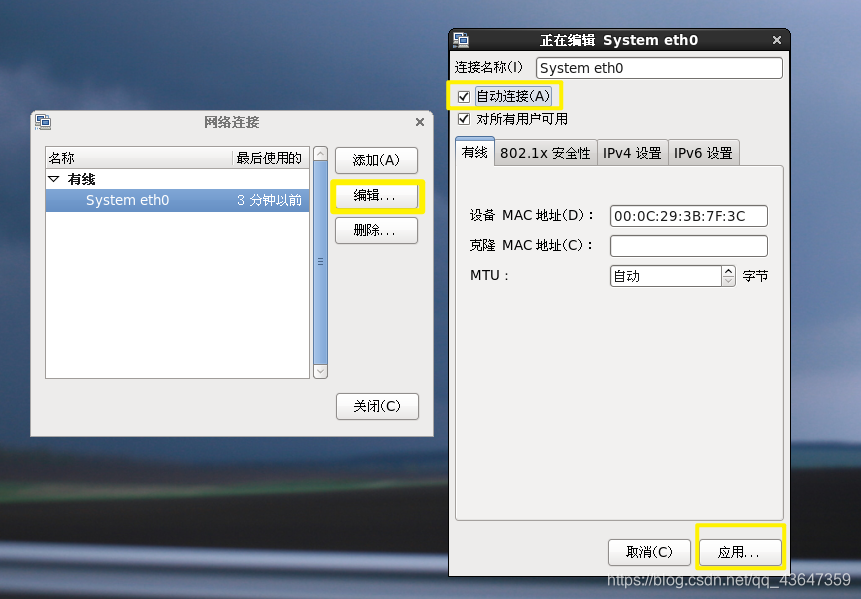Click the connection list scrollbar thumb
The height and width of the screenshot is (599, 861).
[320, 262]
